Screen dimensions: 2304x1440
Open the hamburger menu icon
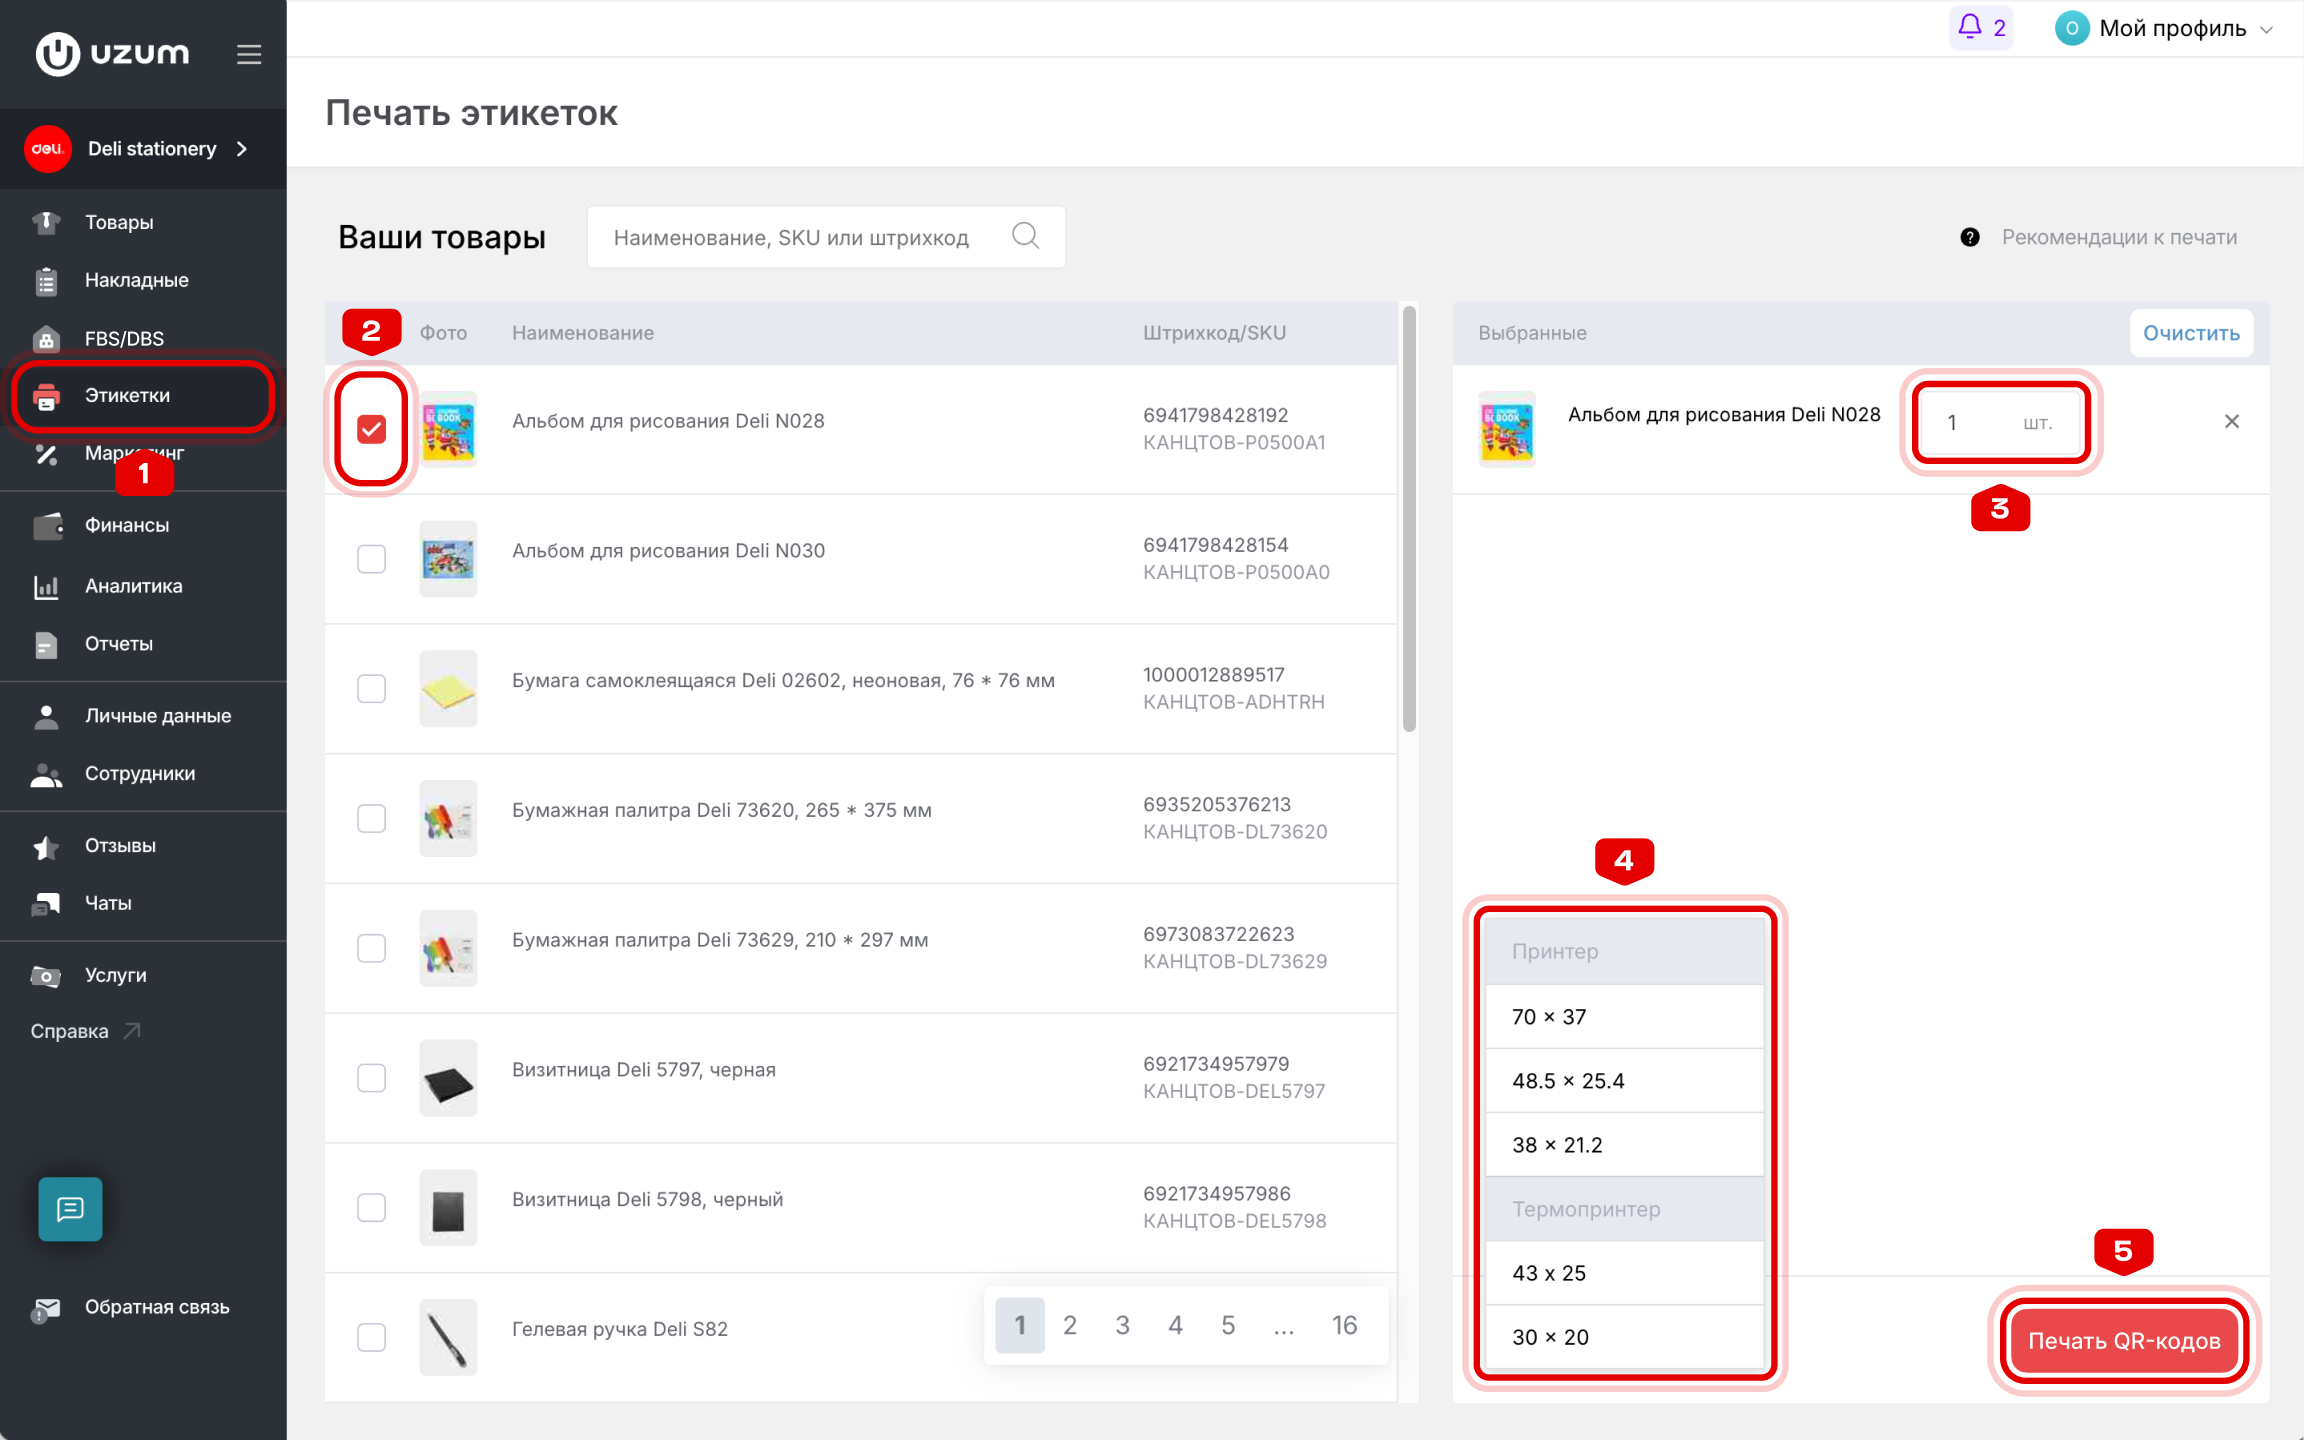click(249, 54)
